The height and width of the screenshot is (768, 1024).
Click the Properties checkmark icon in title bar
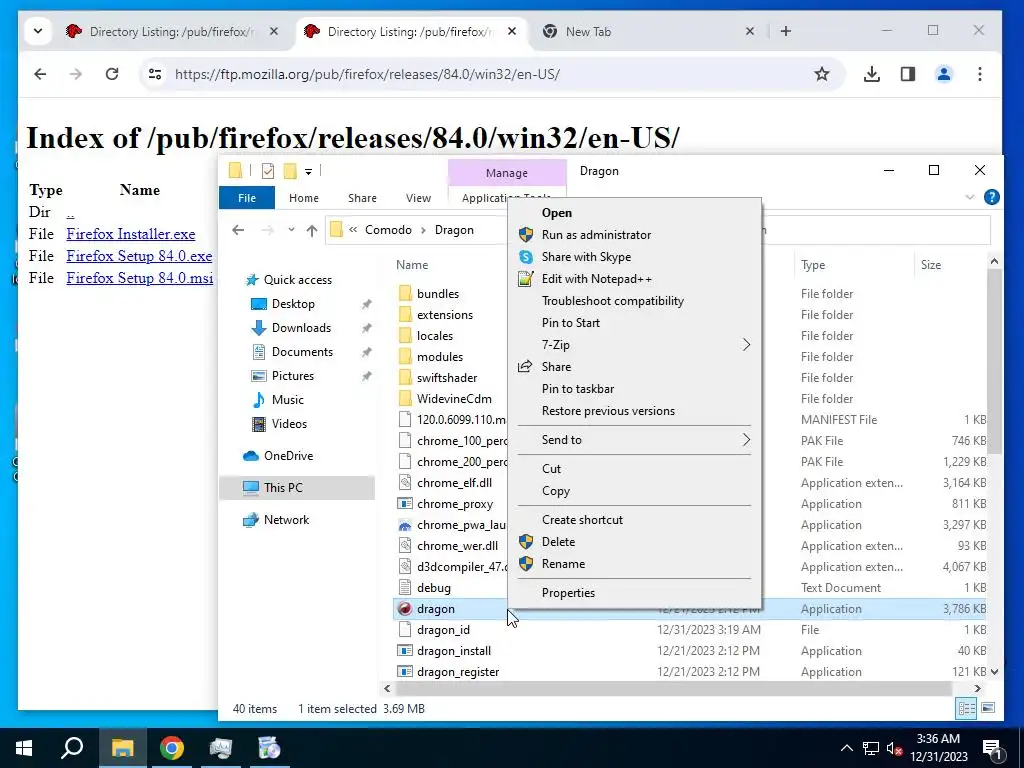click(x=268, y=171)
